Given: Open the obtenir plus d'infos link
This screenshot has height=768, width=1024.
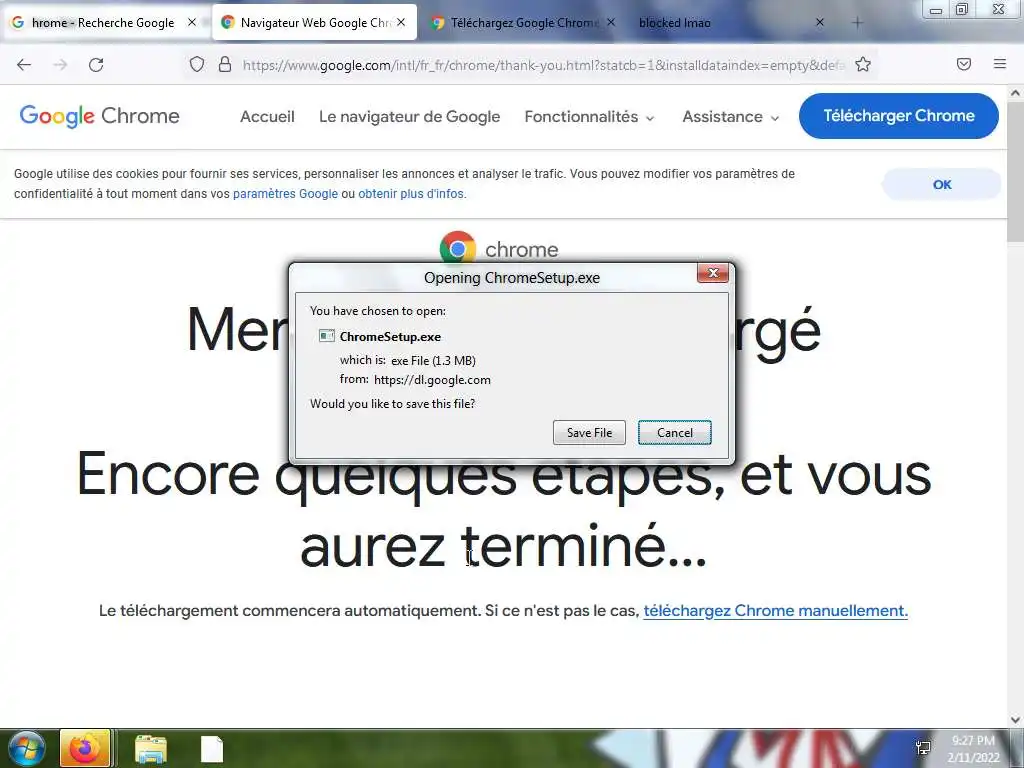Looking at the screenshot, I should 412,194.
